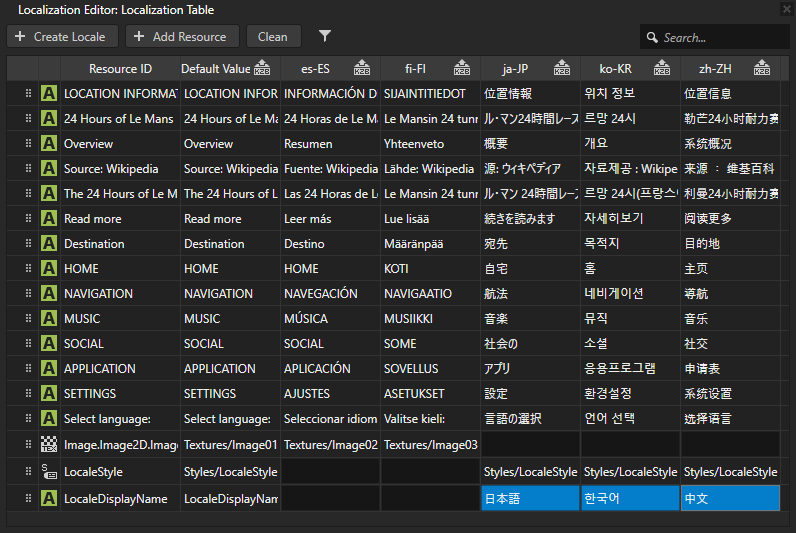Image resolution: width=796 pixels, height=533 pixels.
Task: Grab the drag handle of HOME row
Action: (x=28, y=269)
